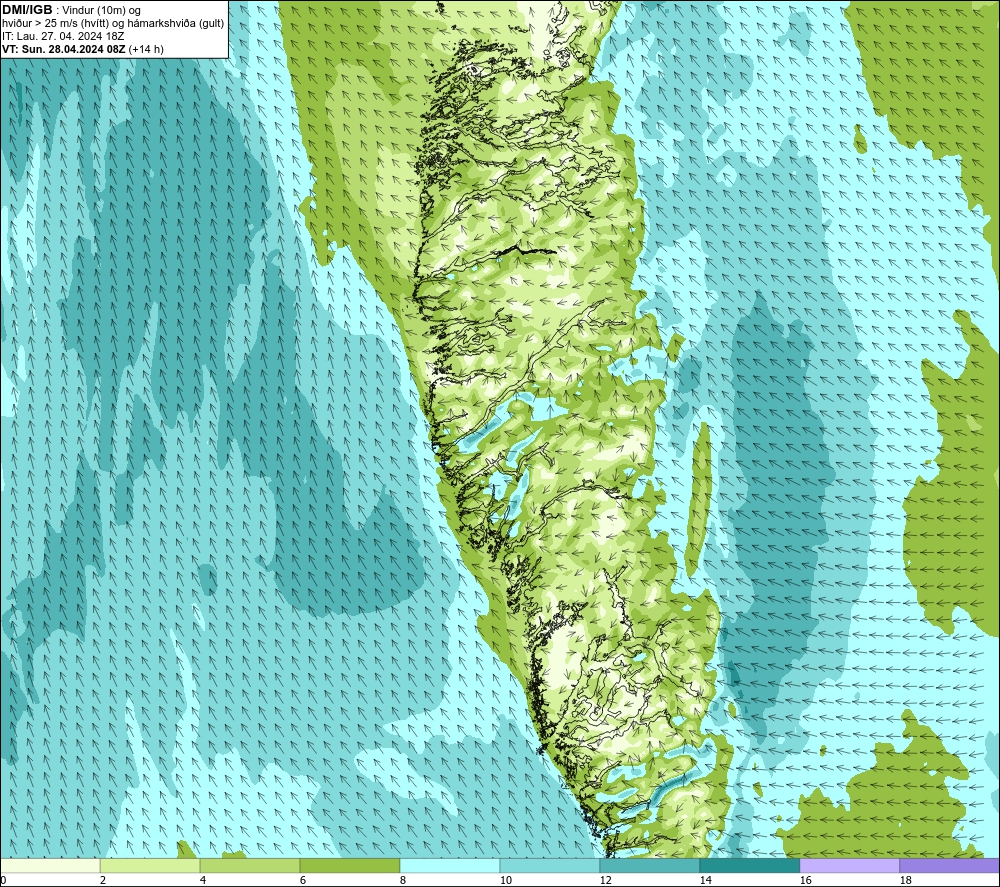
Task: Click the '6' label on the color scale
Action: (x=303, y=880)
